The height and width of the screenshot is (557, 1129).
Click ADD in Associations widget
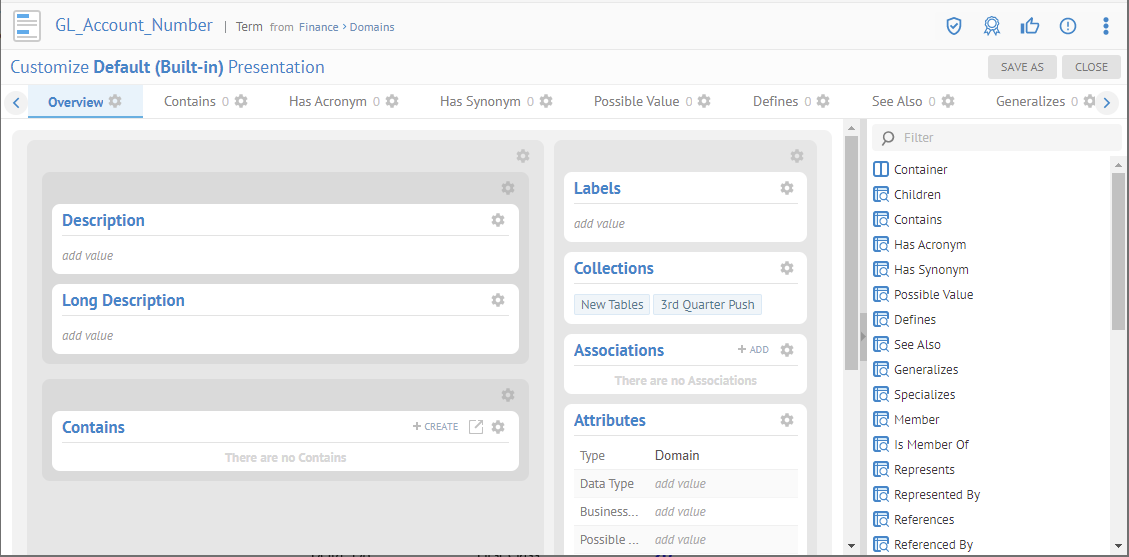coord(753,350)
